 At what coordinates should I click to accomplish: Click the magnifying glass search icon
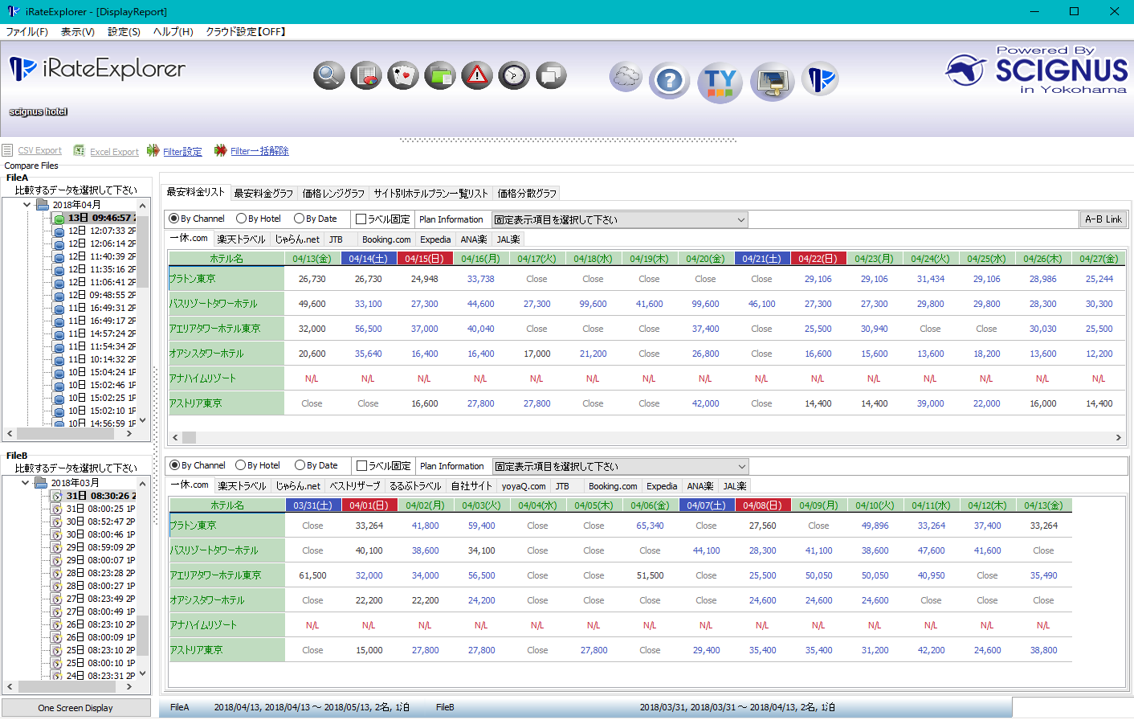click(x=329, y=75)
